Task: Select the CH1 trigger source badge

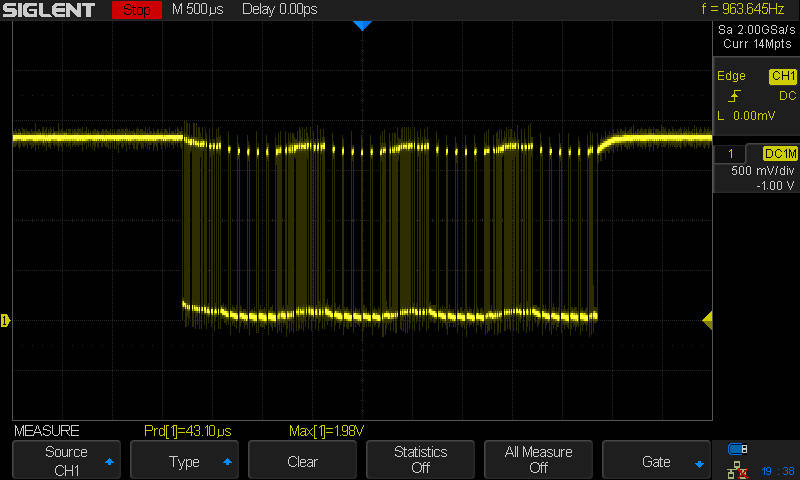Action: tap(783, 76)
